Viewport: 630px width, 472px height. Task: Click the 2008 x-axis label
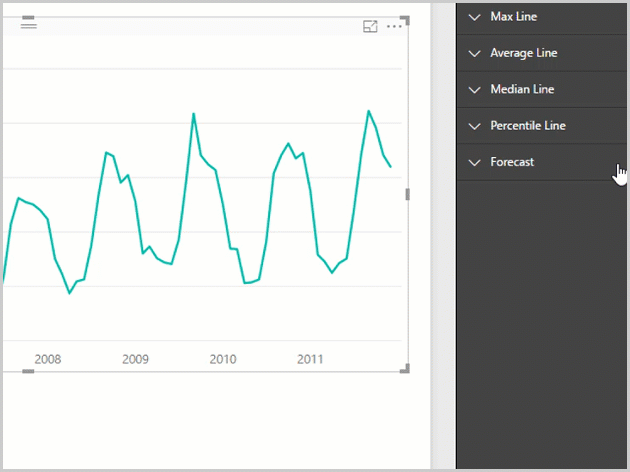(x=48, y=359)
